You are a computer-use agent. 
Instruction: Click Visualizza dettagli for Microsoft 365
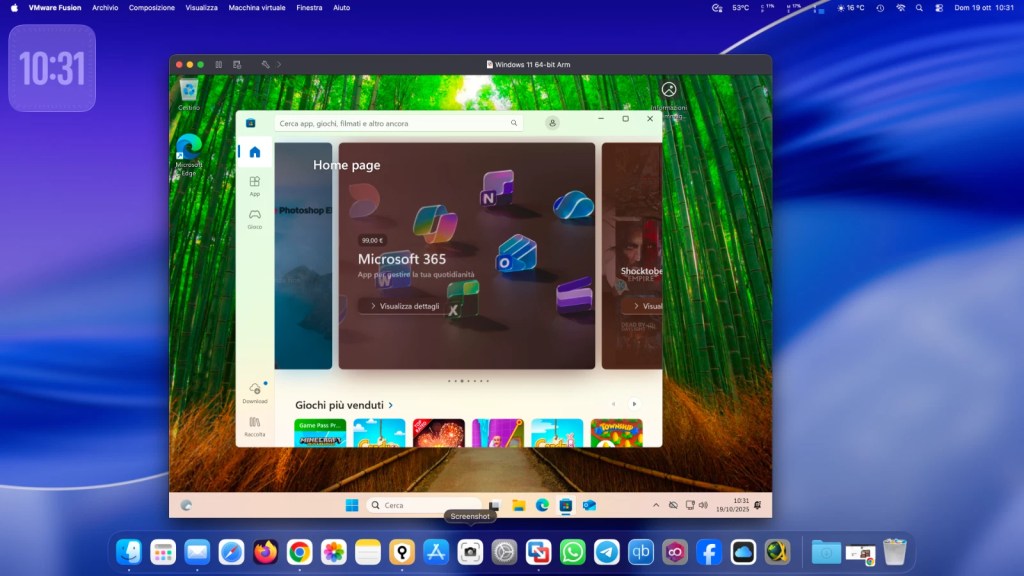pyautogui.click(x=405, y=306)
